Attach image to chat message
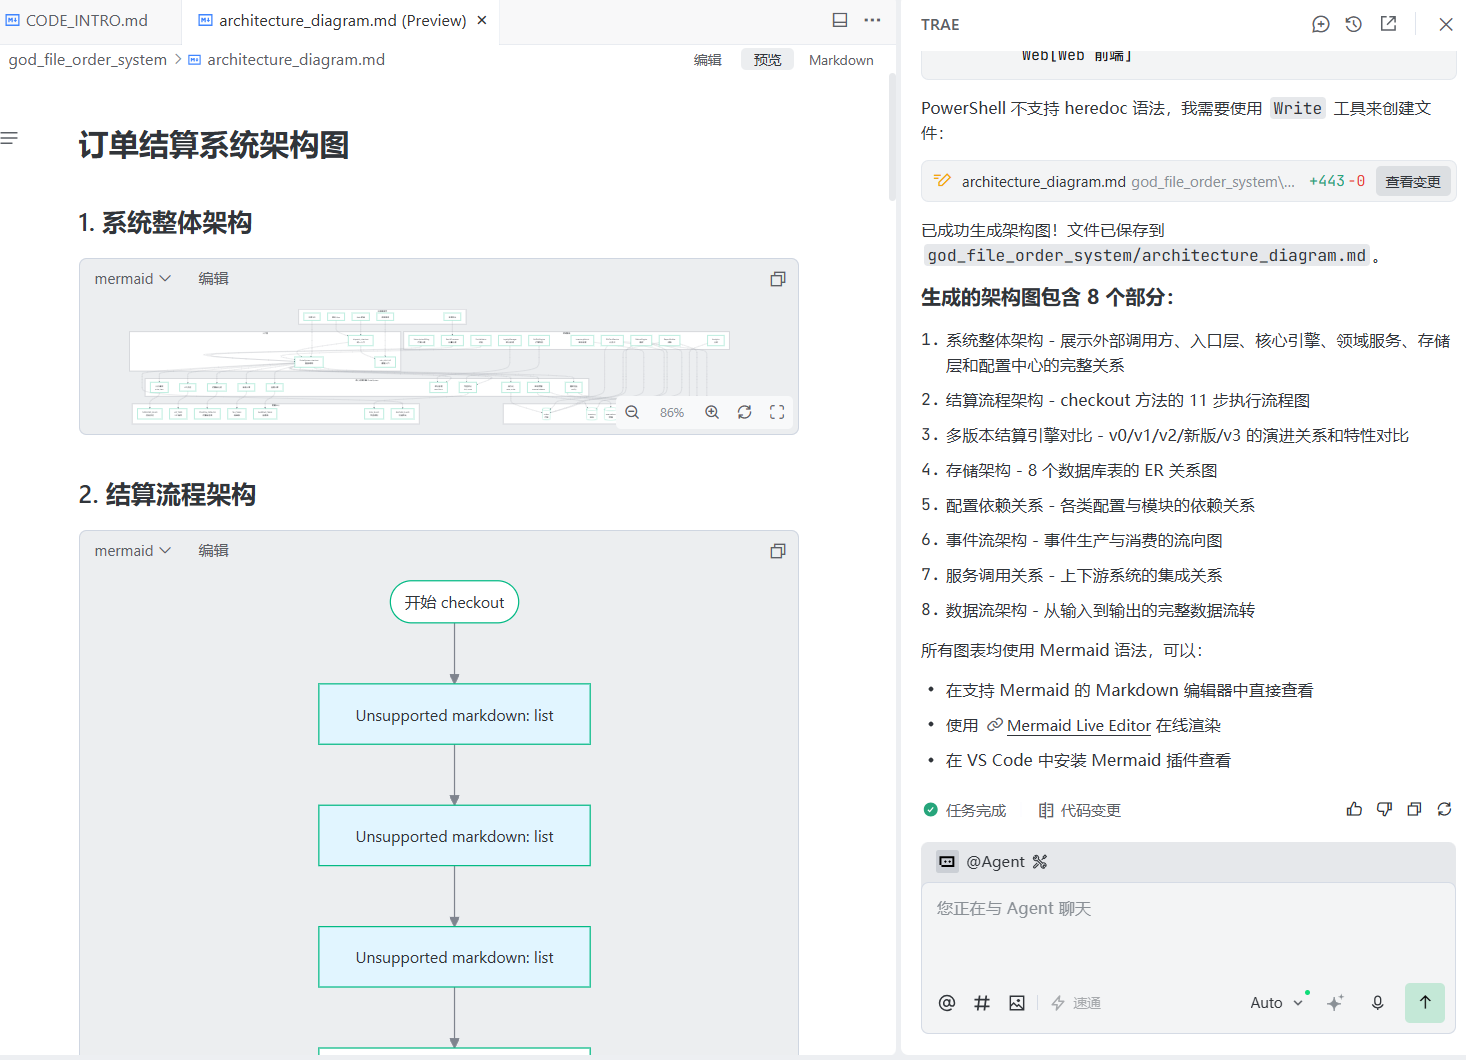 pyautogui.click(x=1017, y=1003)
